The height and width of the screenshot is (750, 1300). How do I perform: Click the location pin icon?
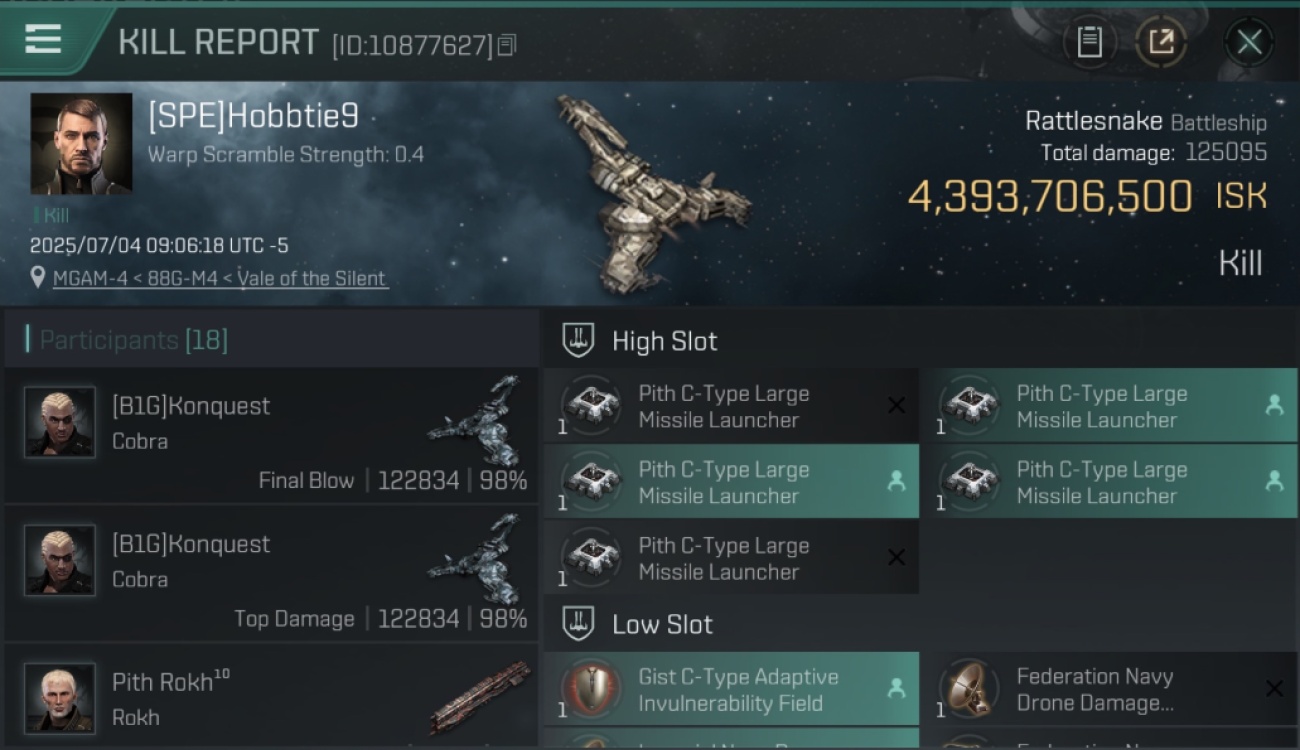click(38, 277)
